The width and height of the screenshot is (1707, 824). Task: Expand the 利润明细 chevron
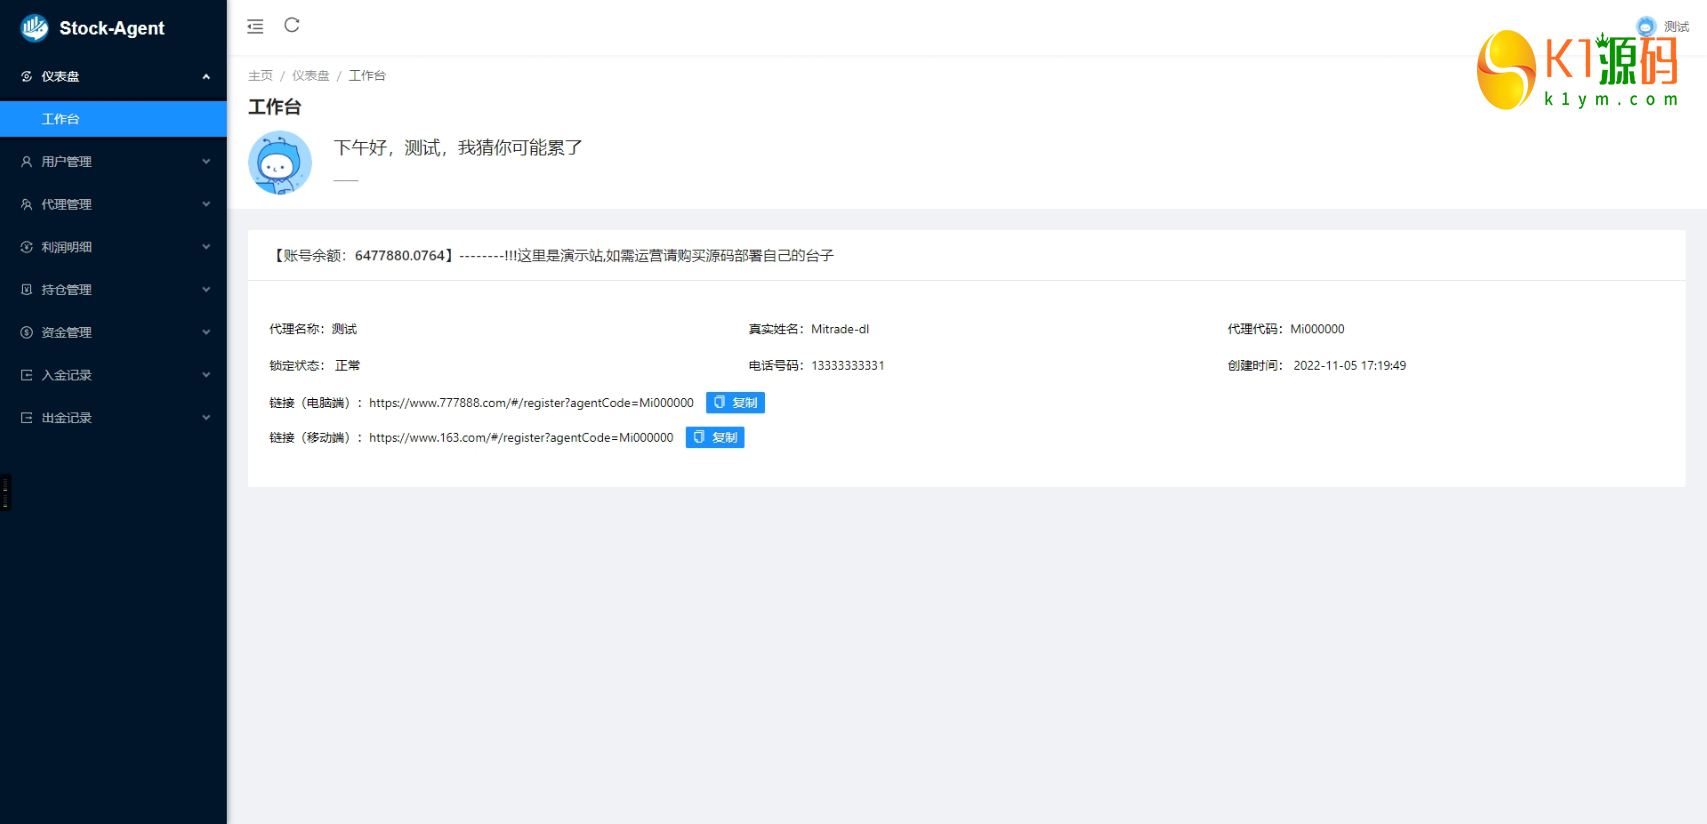click(x=206, y=247)
